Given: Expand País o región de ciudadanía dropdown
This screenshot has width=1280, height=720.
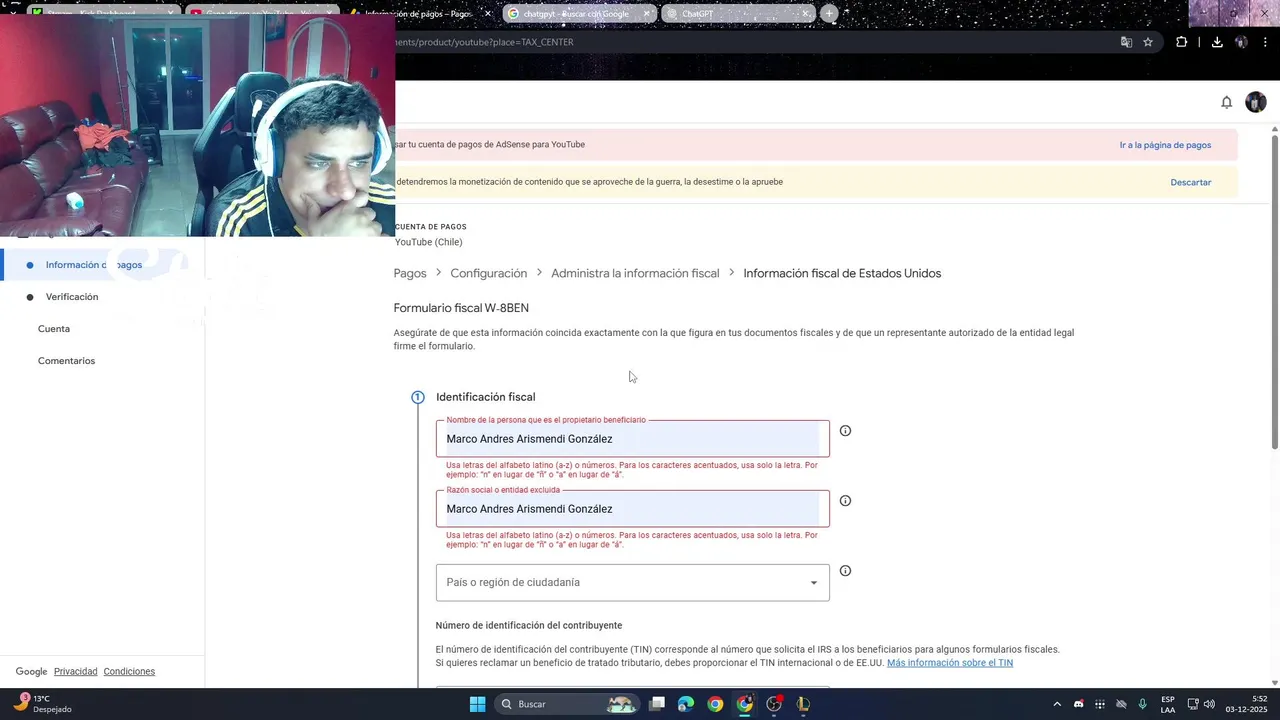Looking at the screenshot, I should pyautogui.click(x=632, y=582).
